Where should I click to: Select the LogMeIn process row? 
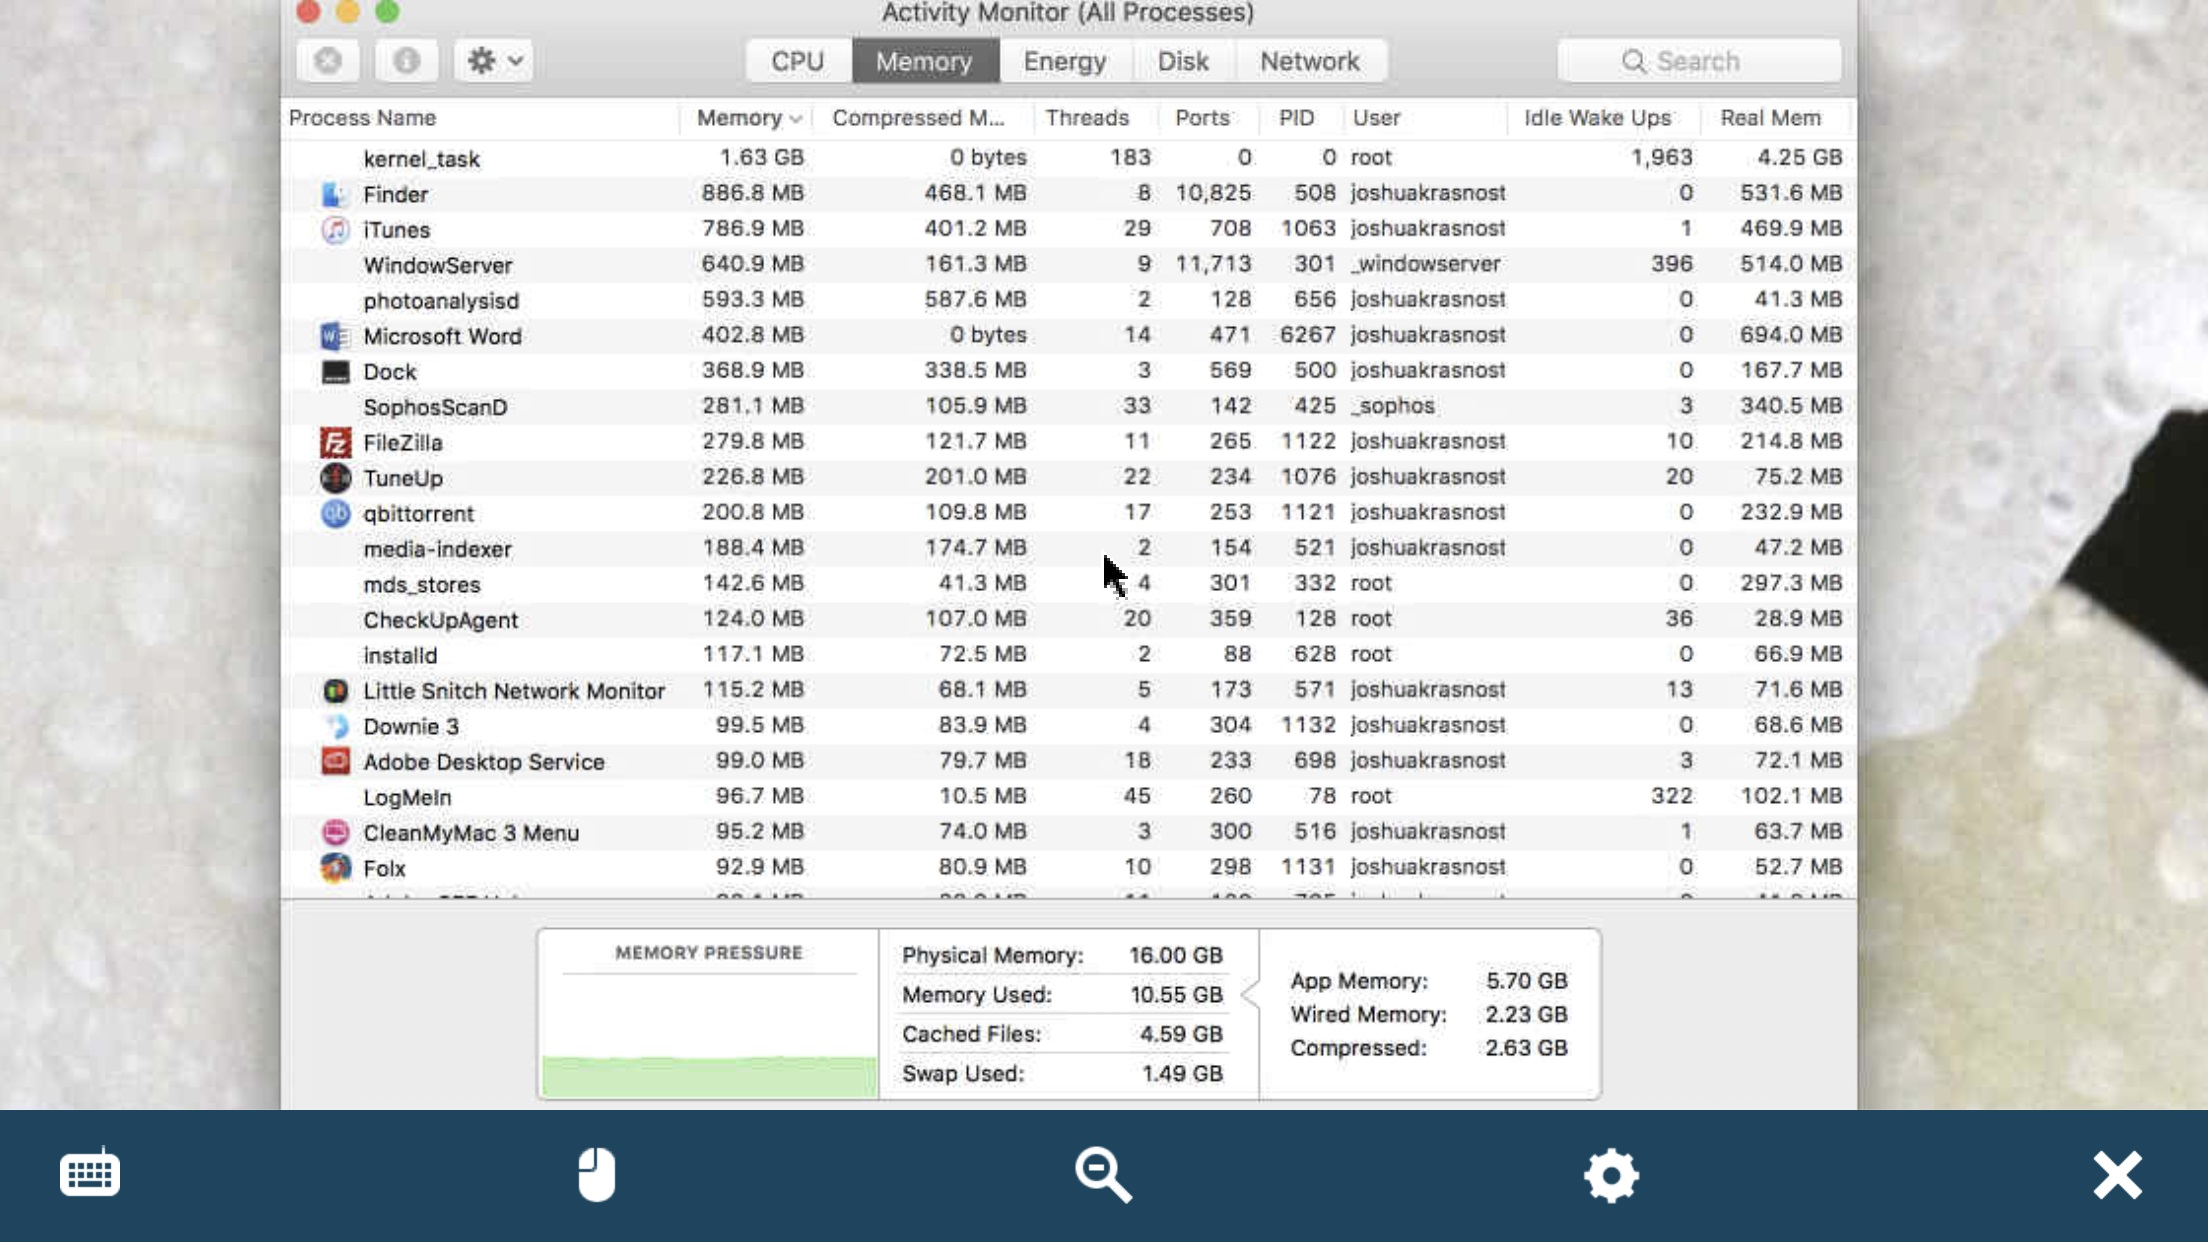pyautogui.click(x=1068, y=797)
